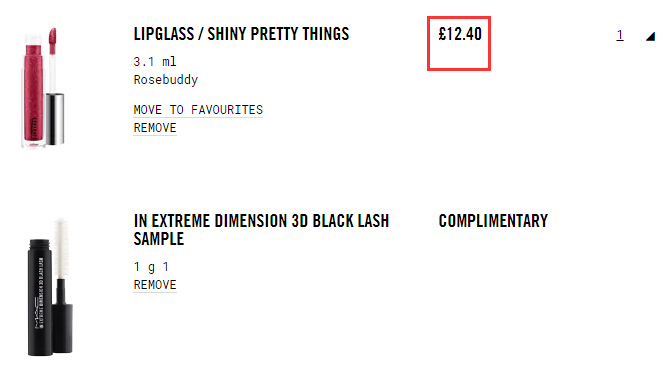Viewport: 663px width, 375px height.
Task: Remove the Lipglass item from bag
Action: point(155,128)
